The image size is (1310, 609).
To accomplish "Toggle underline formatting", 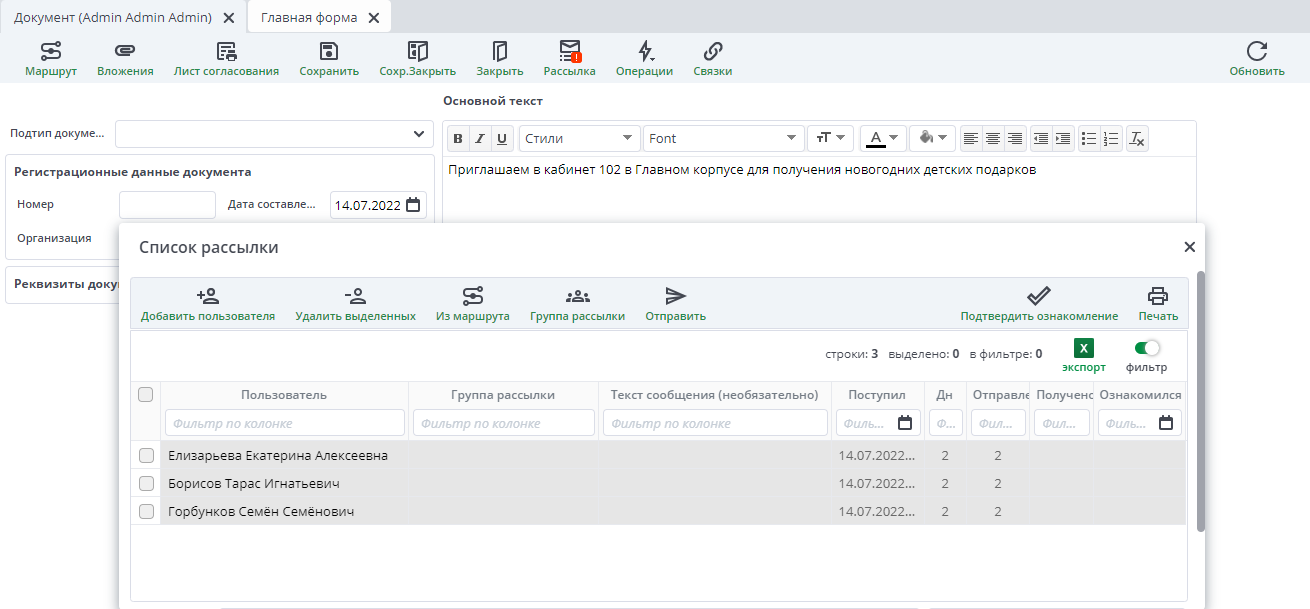I will (502, 139).
